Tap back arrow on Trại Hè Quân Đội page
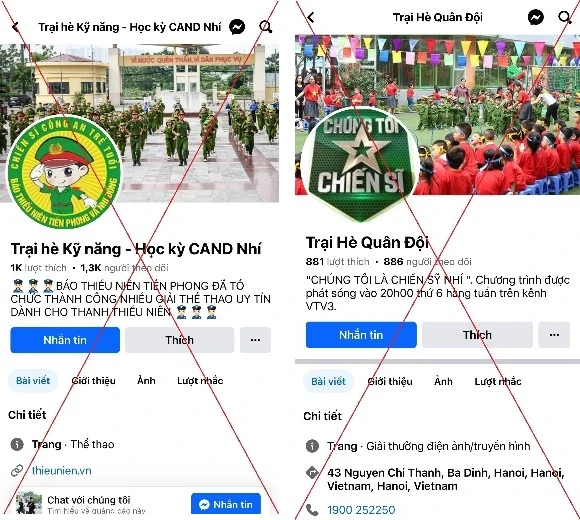Screen dimensions: 580x520 311,17
